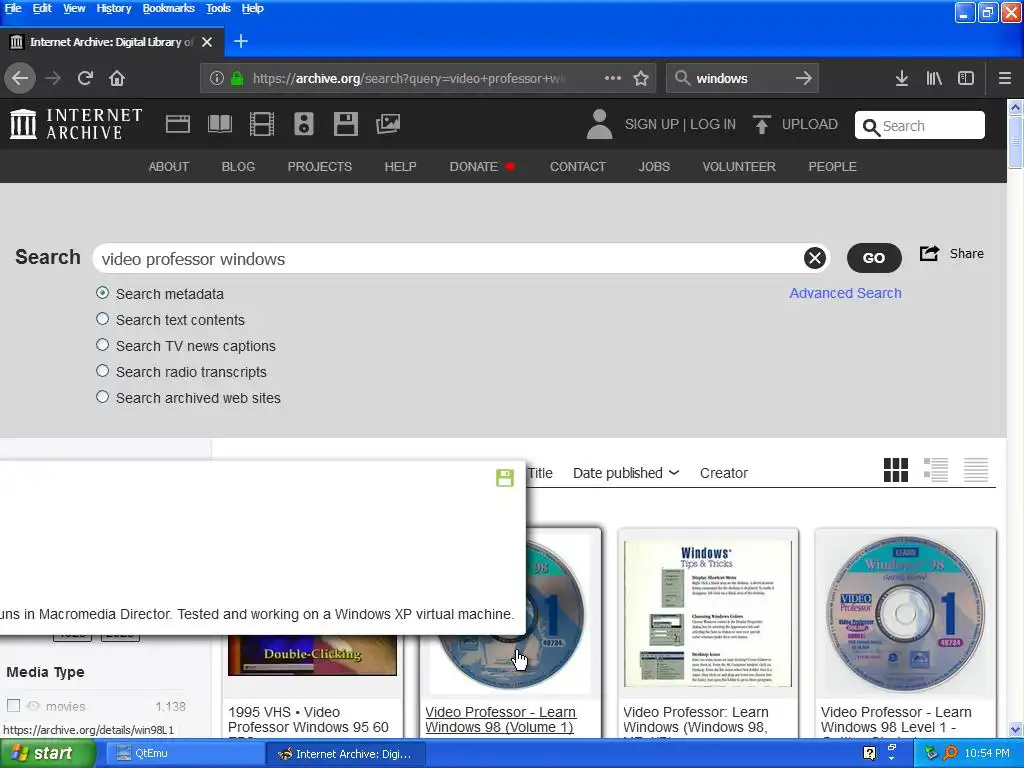Click the Upload arrow icon
The image size is (1024, 768).
coord(761,124)
